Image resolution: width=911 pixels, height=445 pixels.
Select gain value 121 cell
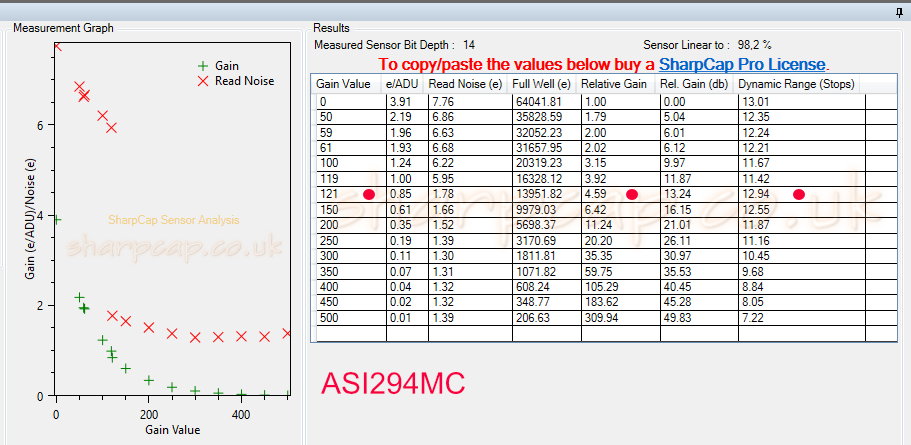[x=350, y=194]
